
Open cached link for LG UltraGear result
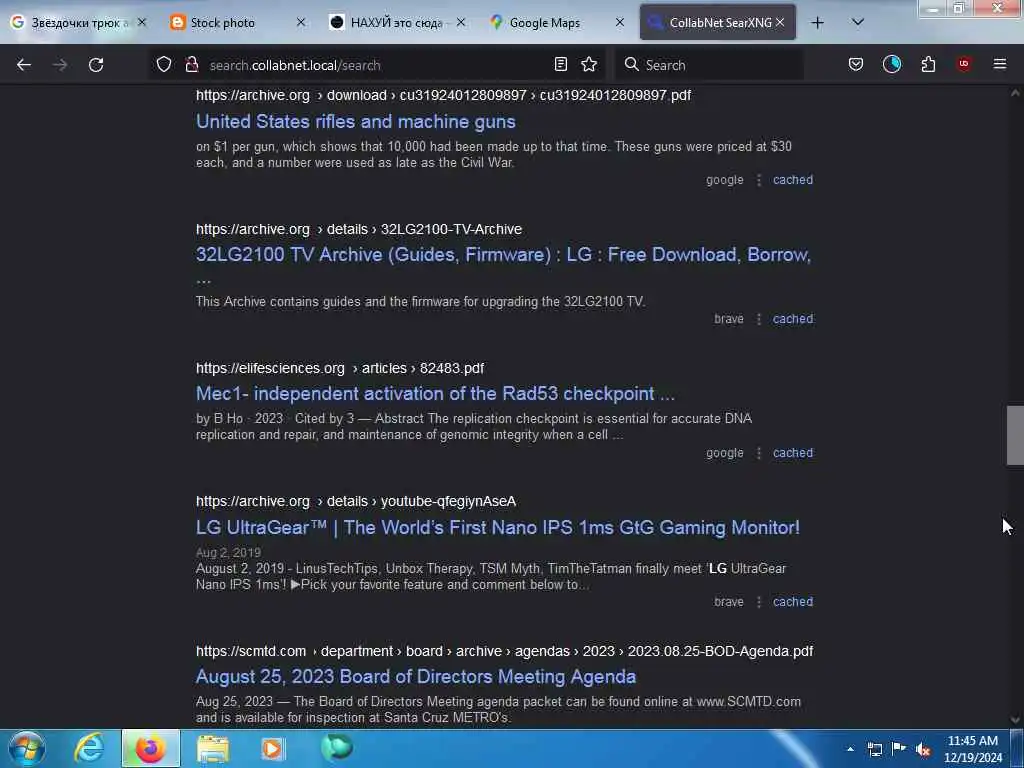(x=793, y=601)
